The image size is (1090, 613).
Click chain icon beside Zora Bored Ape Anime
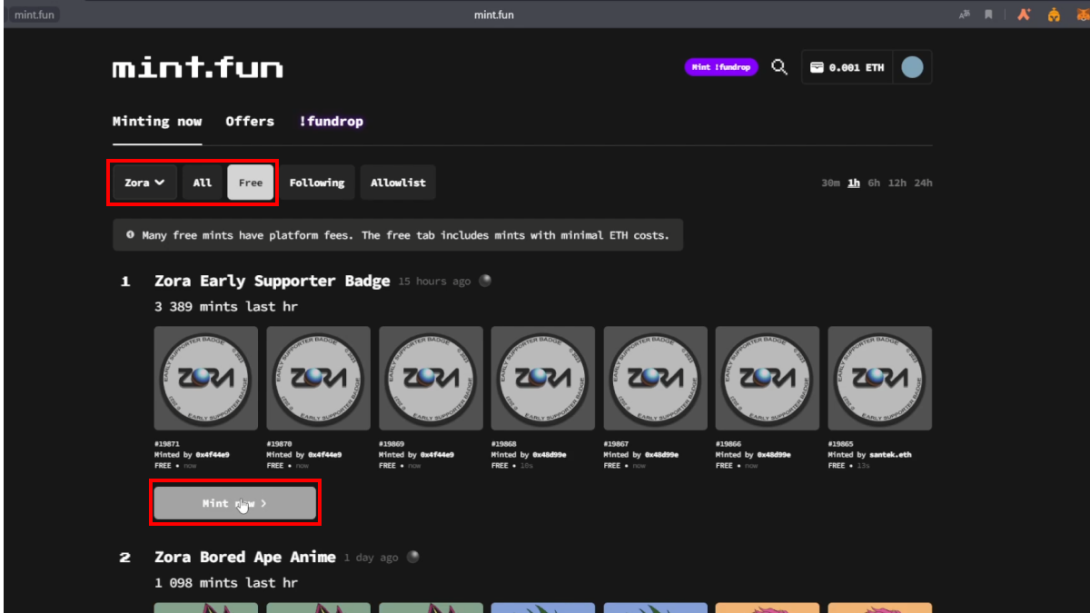tap(413, 557)
